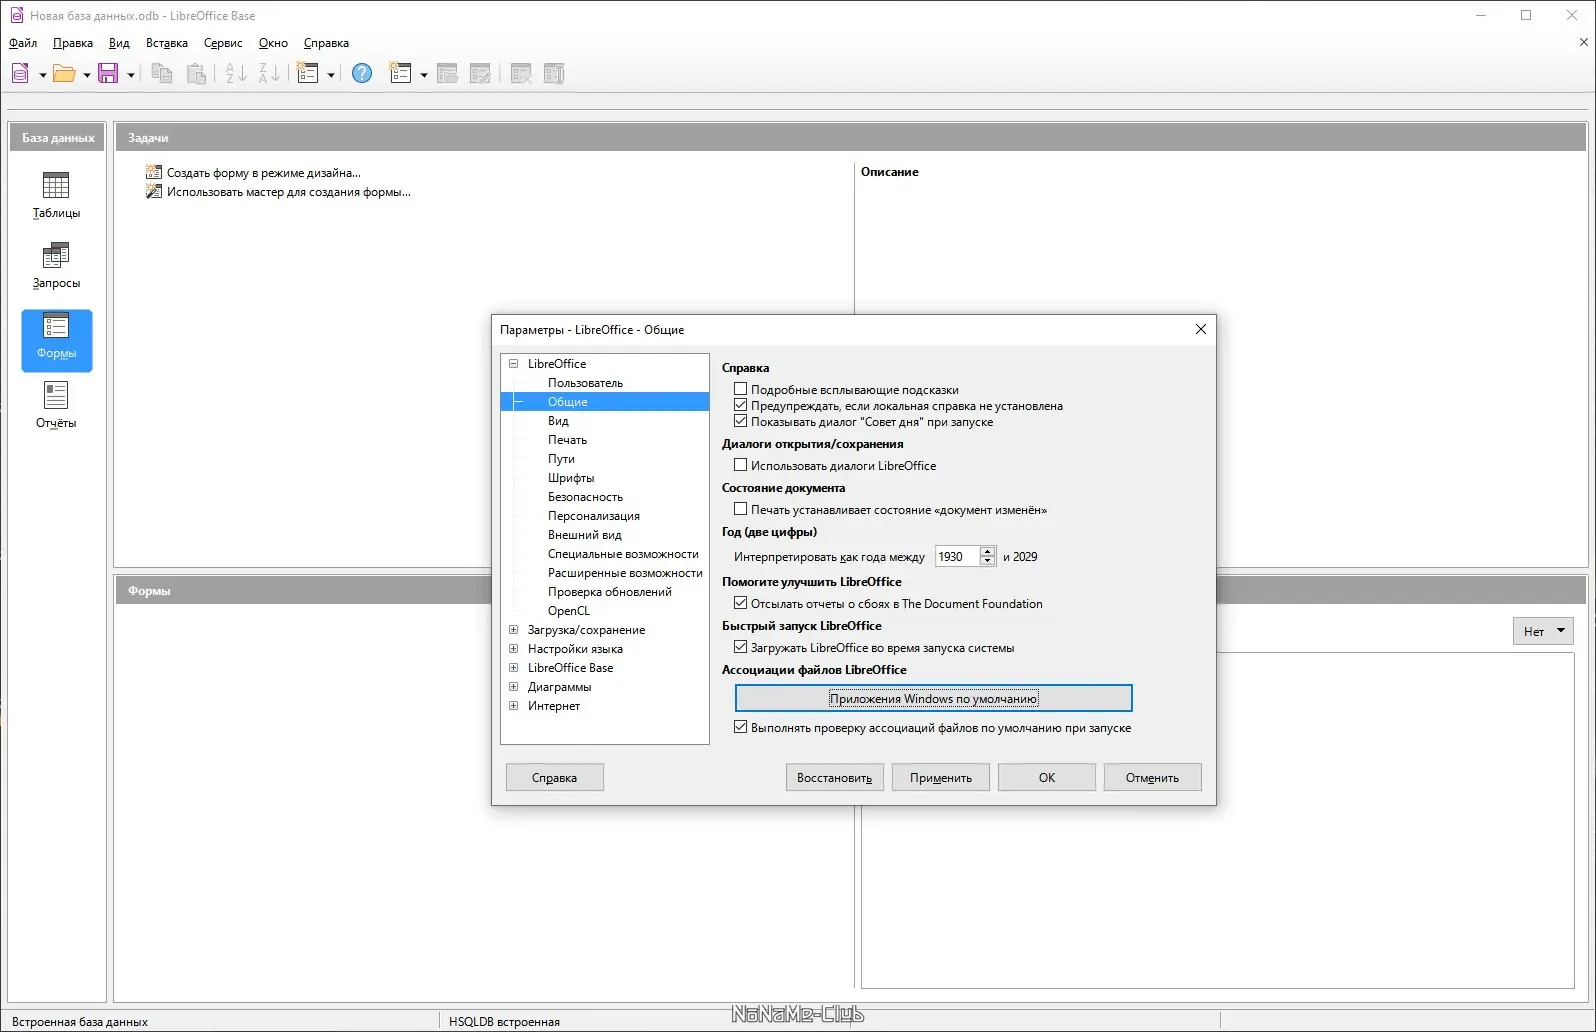This screenshot has width=1596, height=1032.
Task: Select Запросы in the database sidebar
Action: pyautogui.click(x=56, y=265)
